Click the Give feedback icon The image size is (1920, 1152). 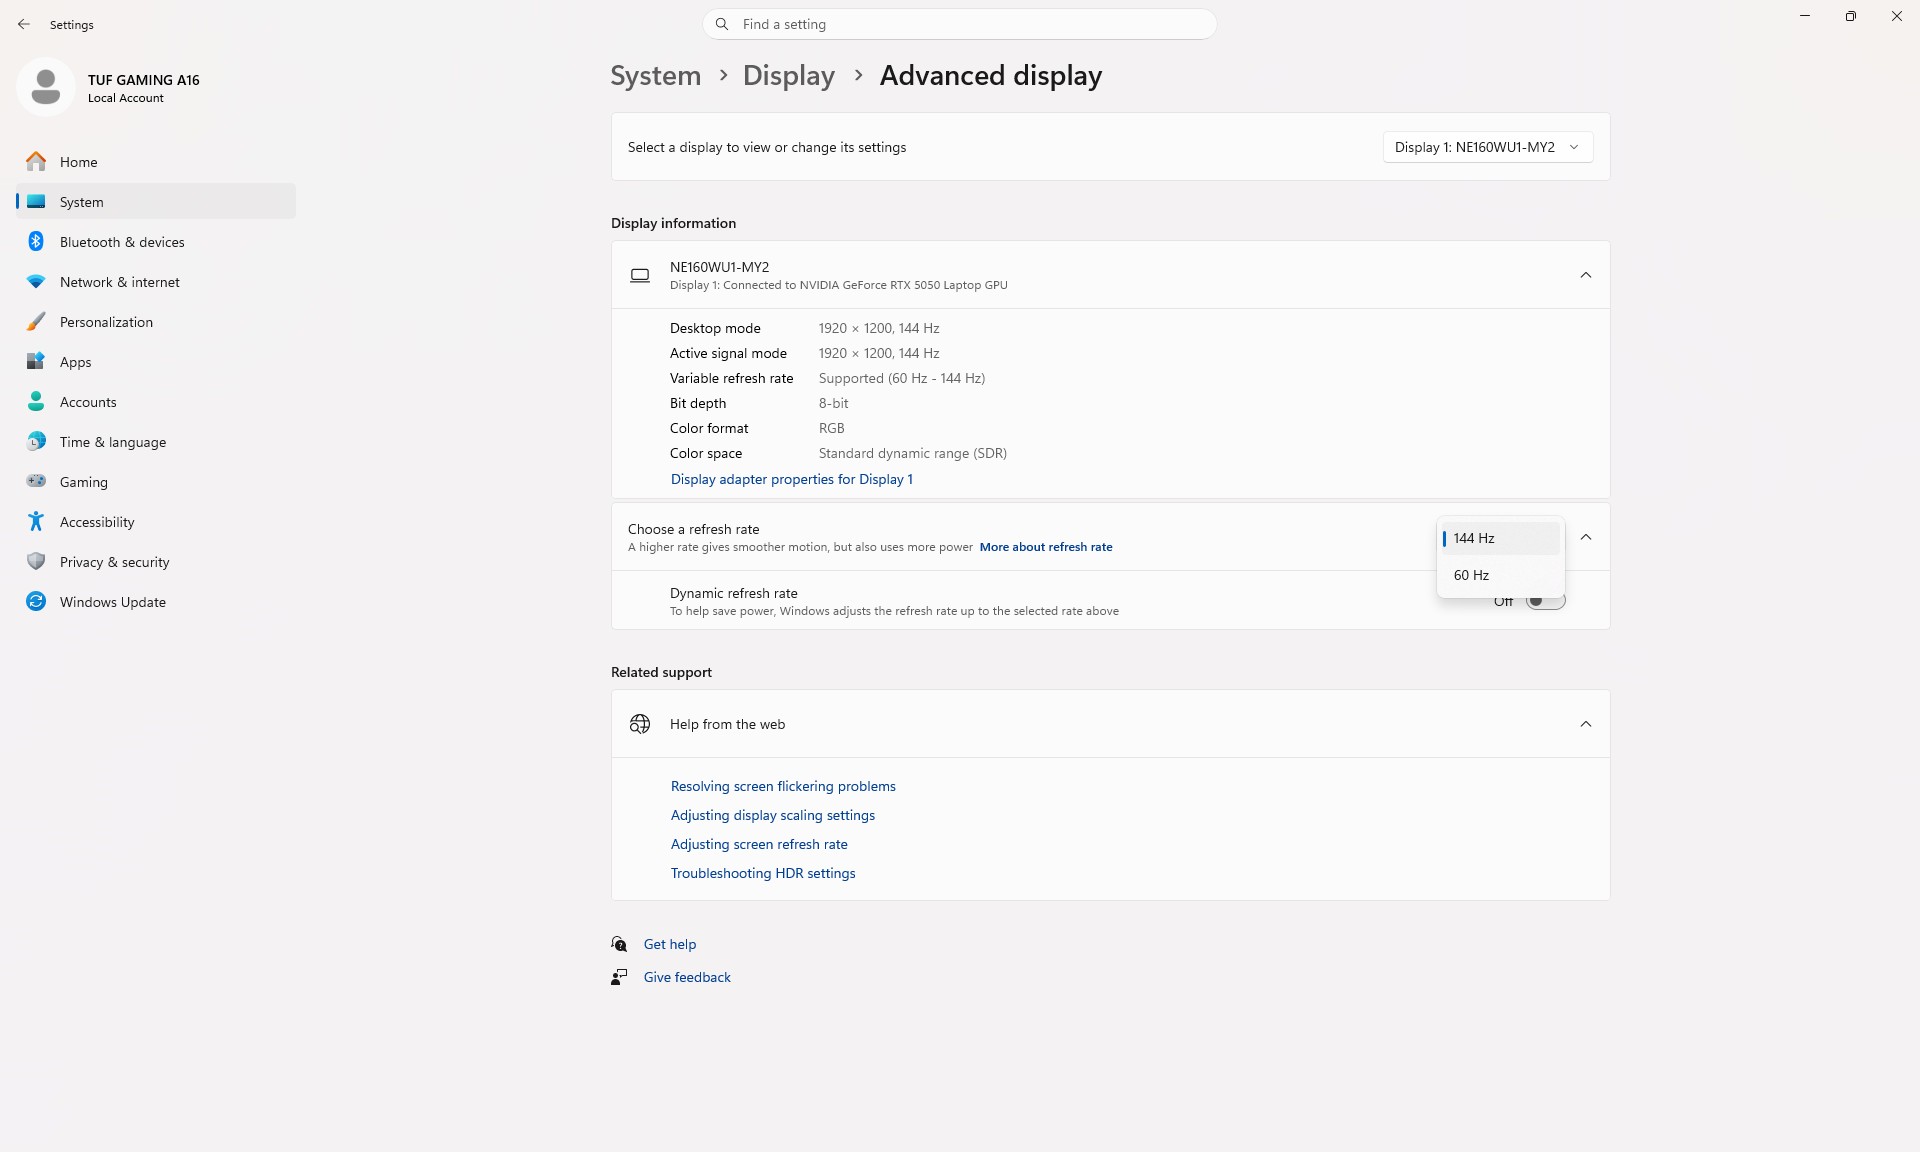click(x=619, y=977)
